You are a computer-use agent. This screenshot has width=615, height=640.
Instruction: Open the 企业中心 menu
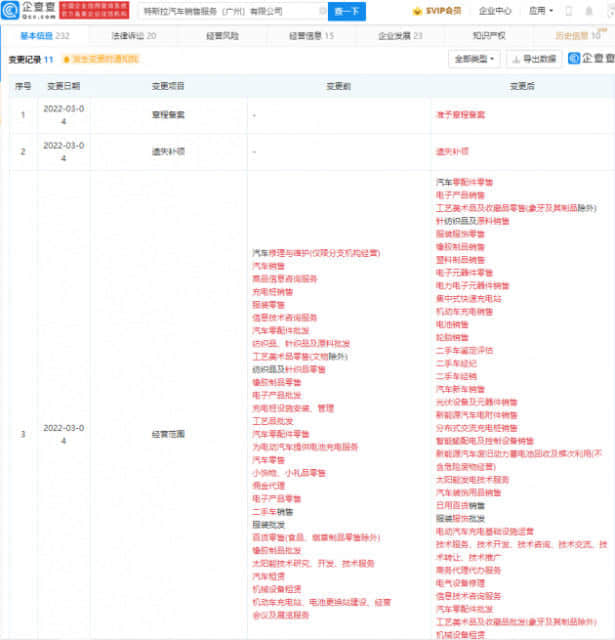pyautogui.click(x=494, y=11)
